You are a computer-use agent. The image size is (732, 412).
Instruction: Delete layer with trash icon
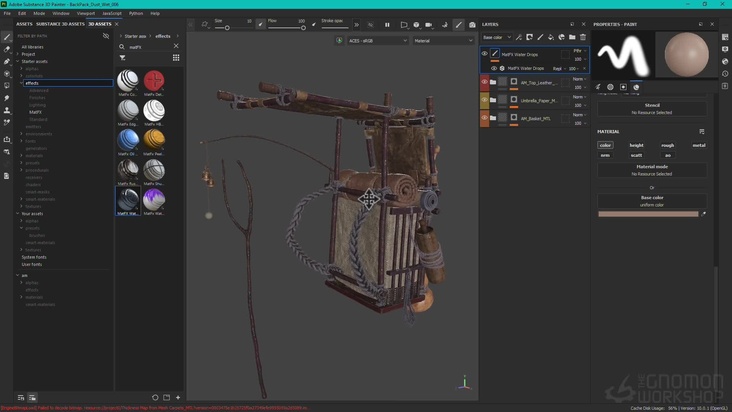point(583,37)
